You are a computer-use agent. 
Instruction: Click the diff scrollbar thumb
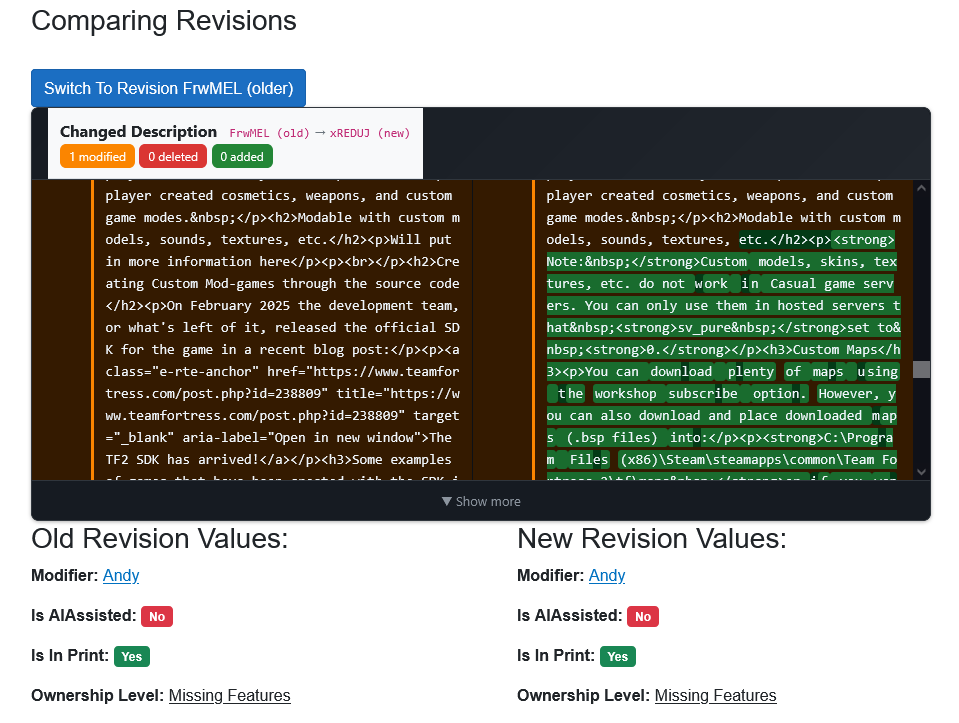[922, 369]
